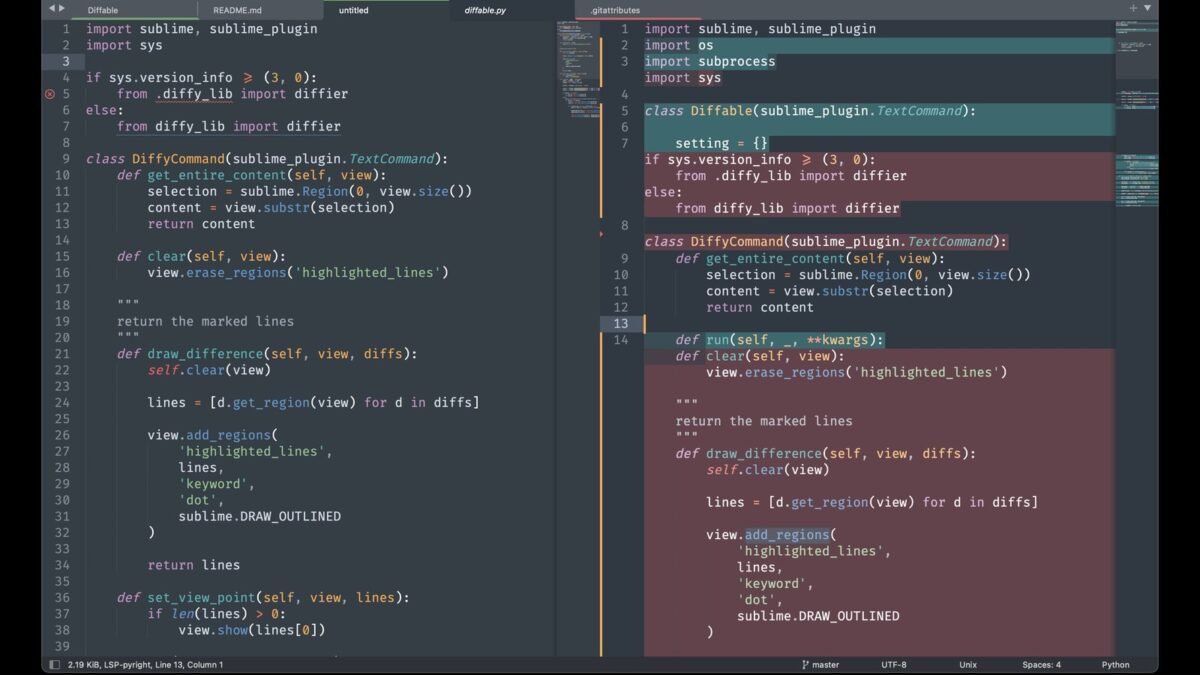
Task: Change the Python syntax selector
Action: (1115, 665)
